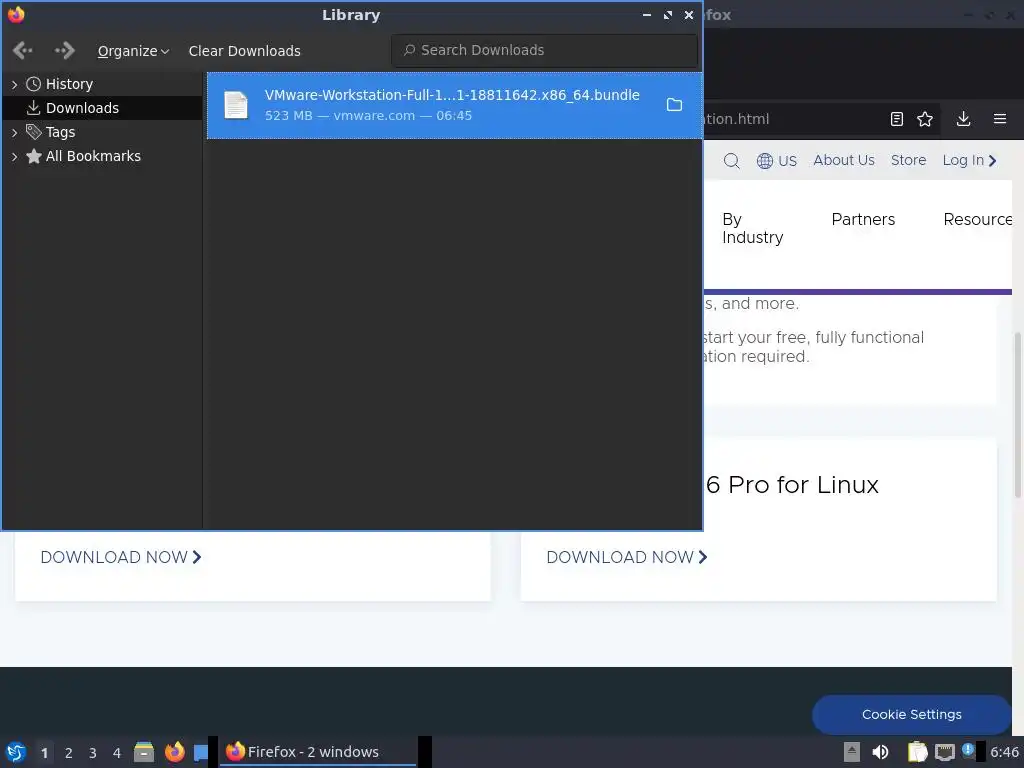Open the Organize menu
Viewport: 1024px width, 768px height.
point(133,51)
